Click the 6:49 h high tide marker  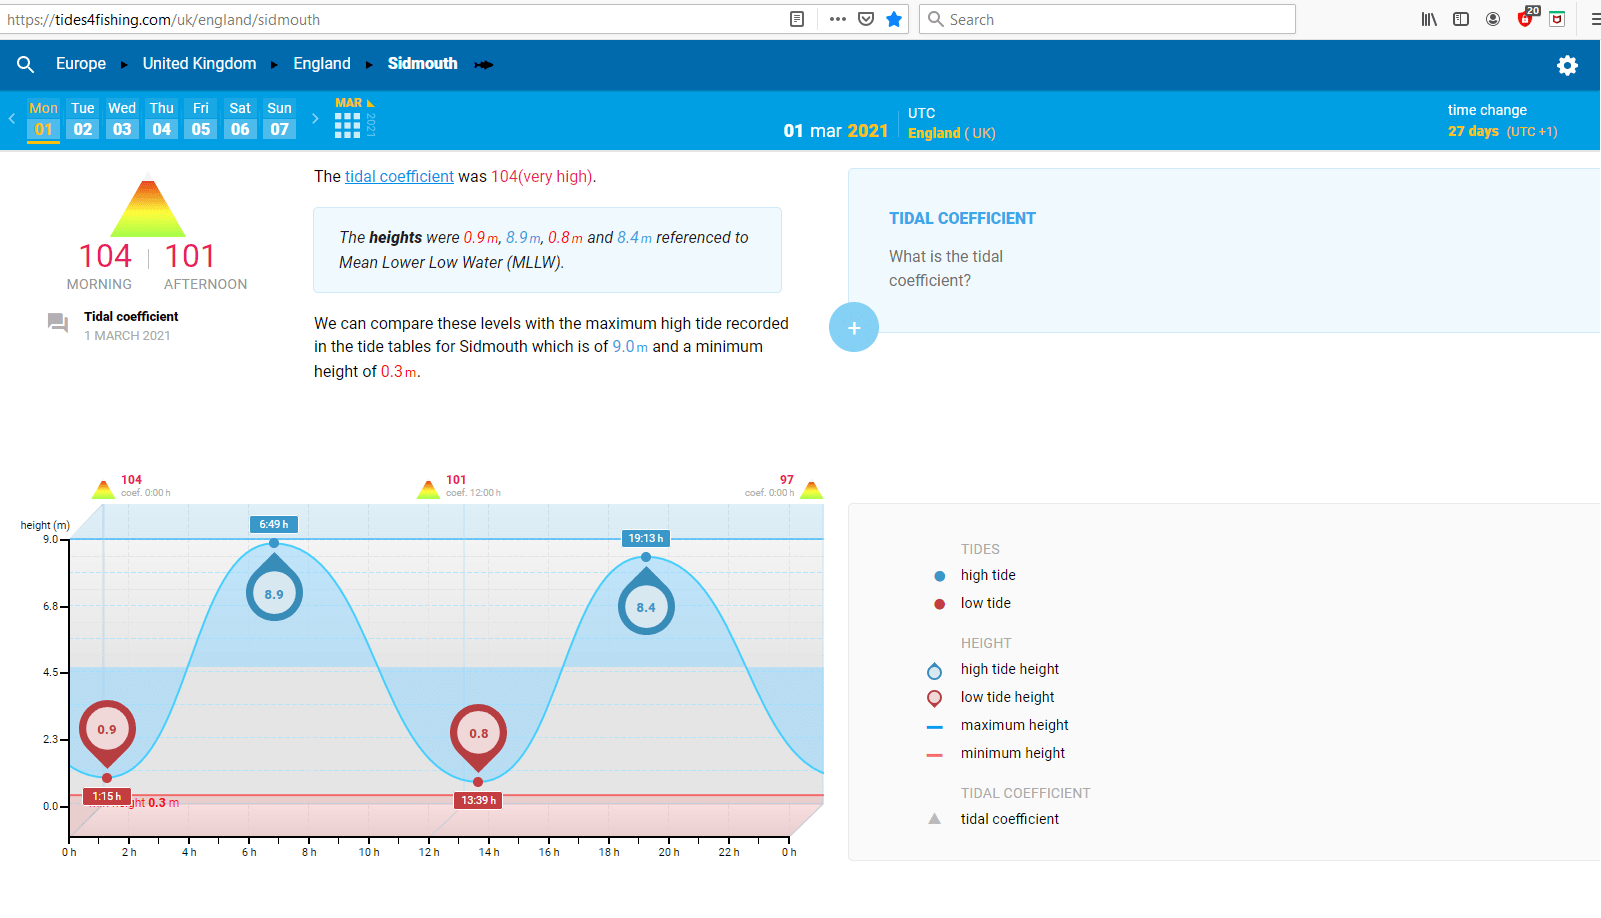tap(274, 524)
